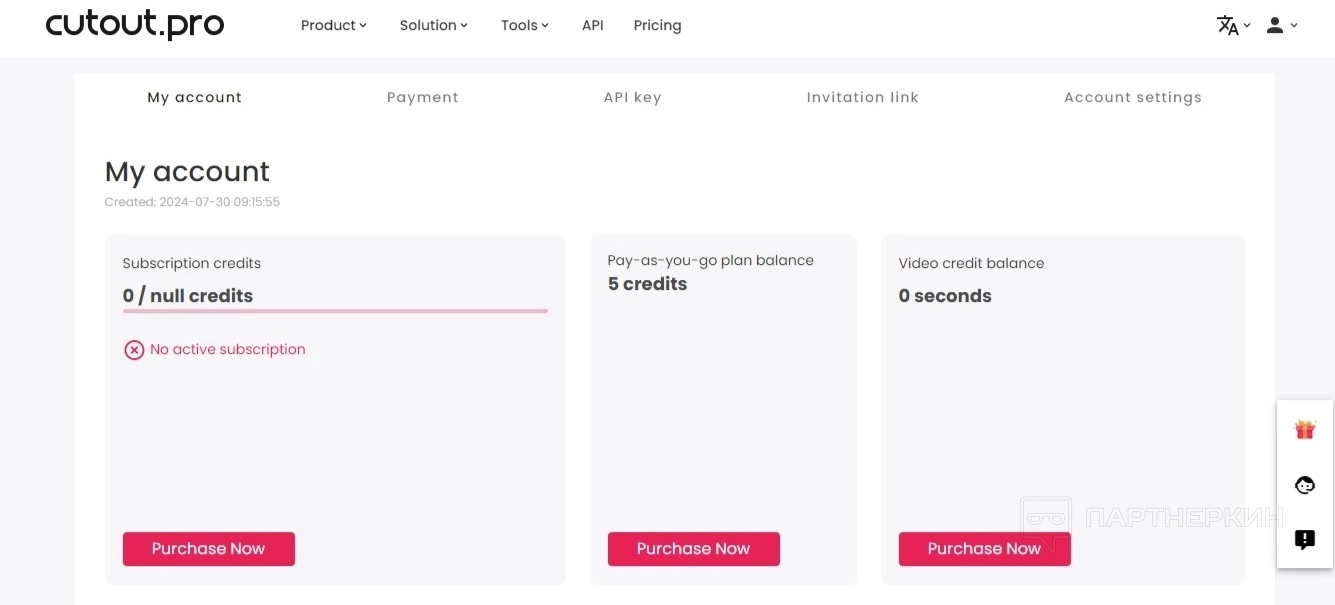Open the API page link

coord(593,26)
